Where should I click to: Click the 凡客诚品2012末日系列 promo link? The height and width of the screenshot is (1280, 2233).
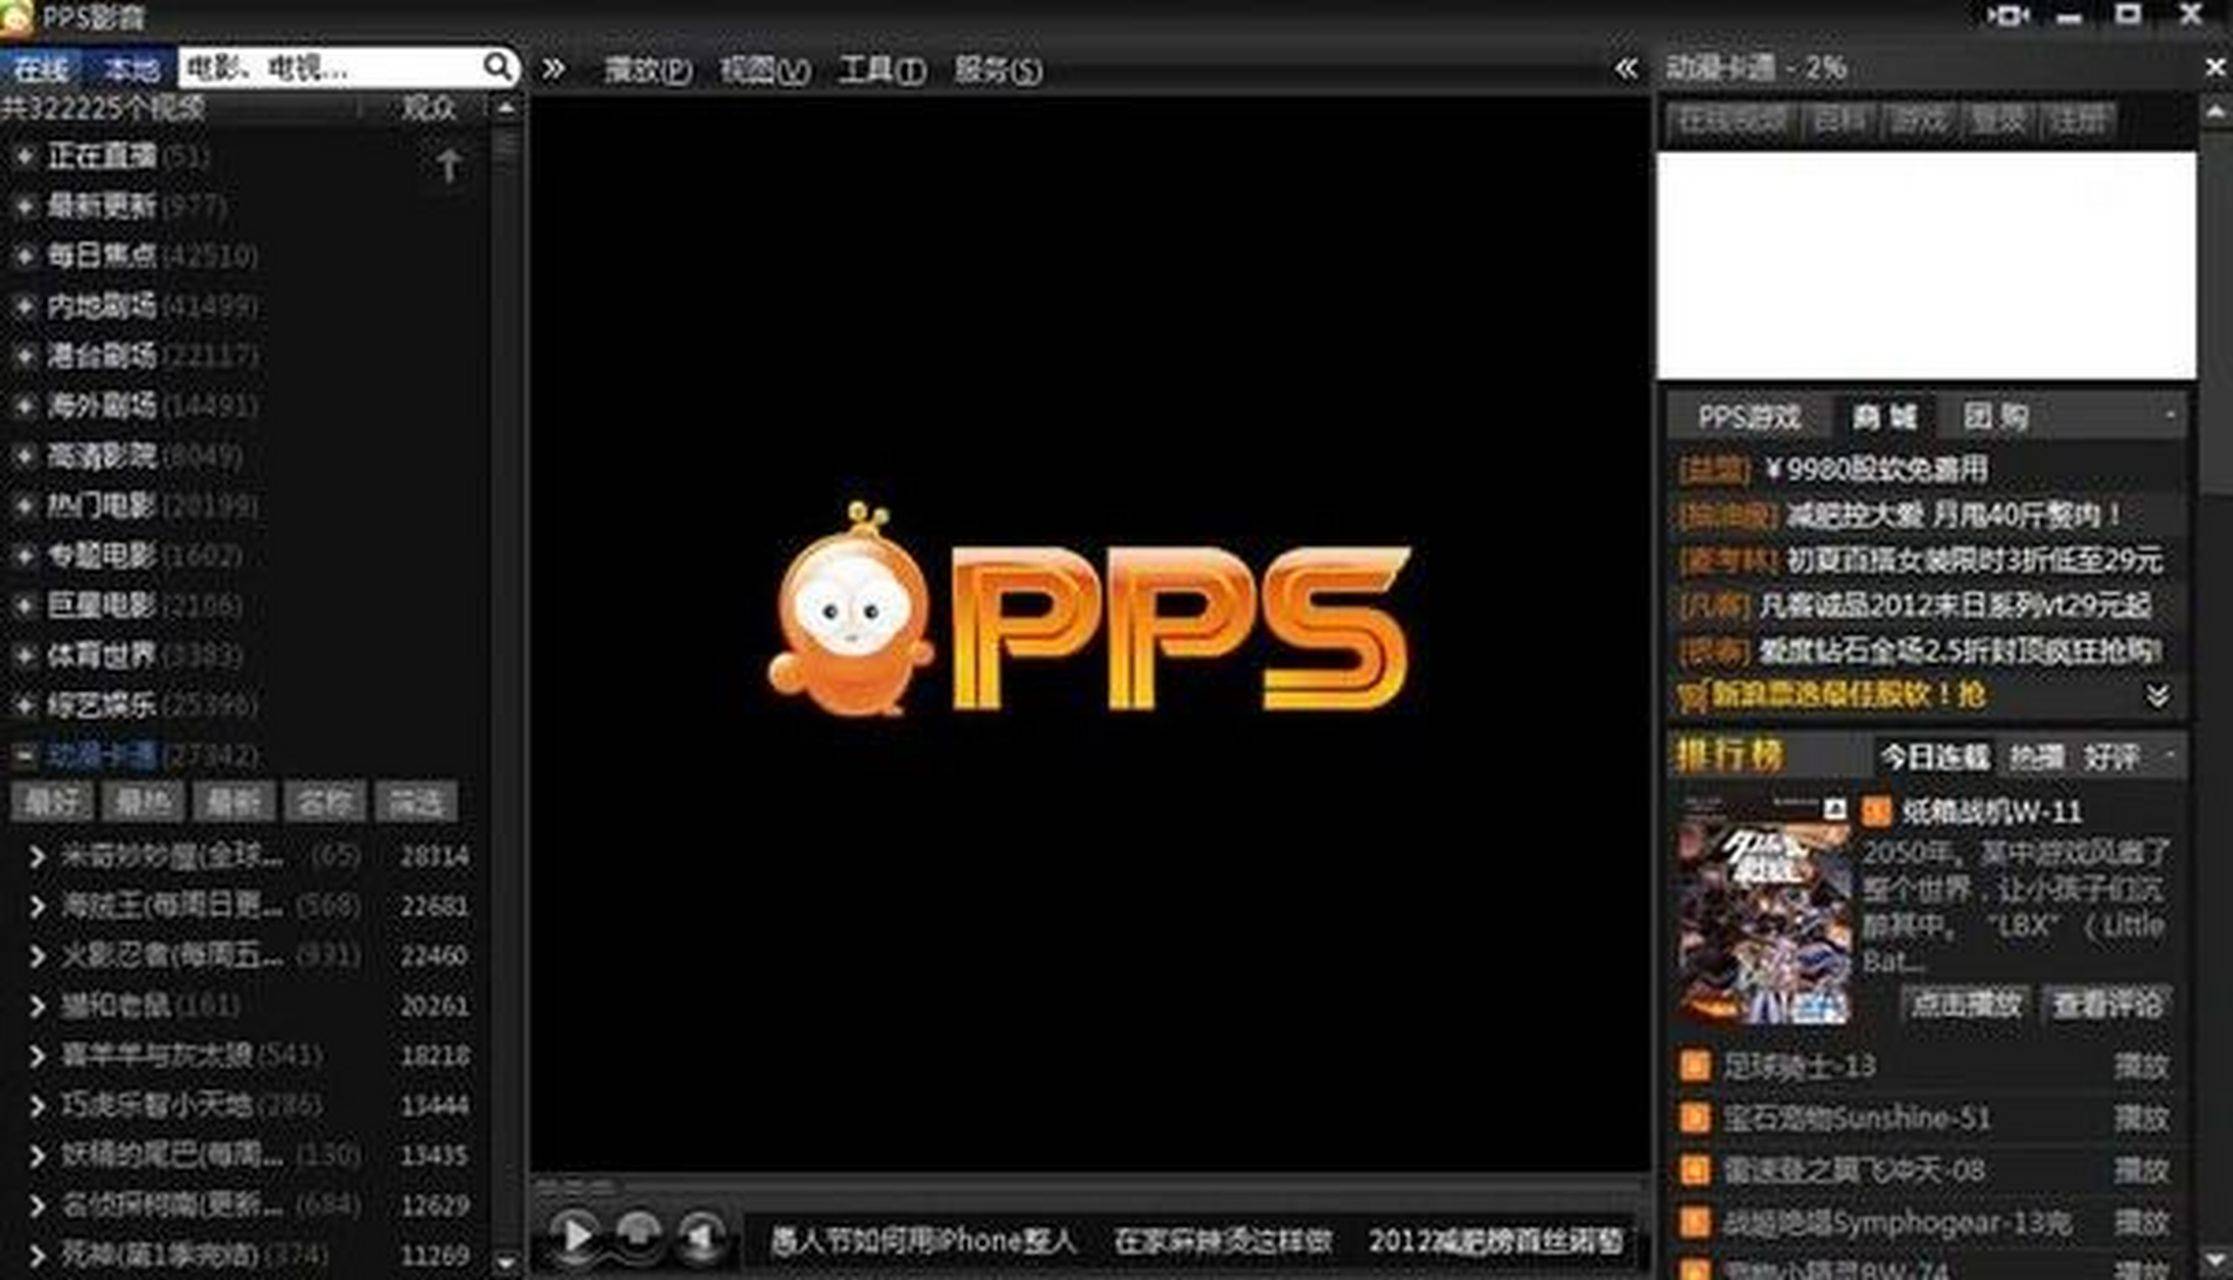tap(1954, 605)
